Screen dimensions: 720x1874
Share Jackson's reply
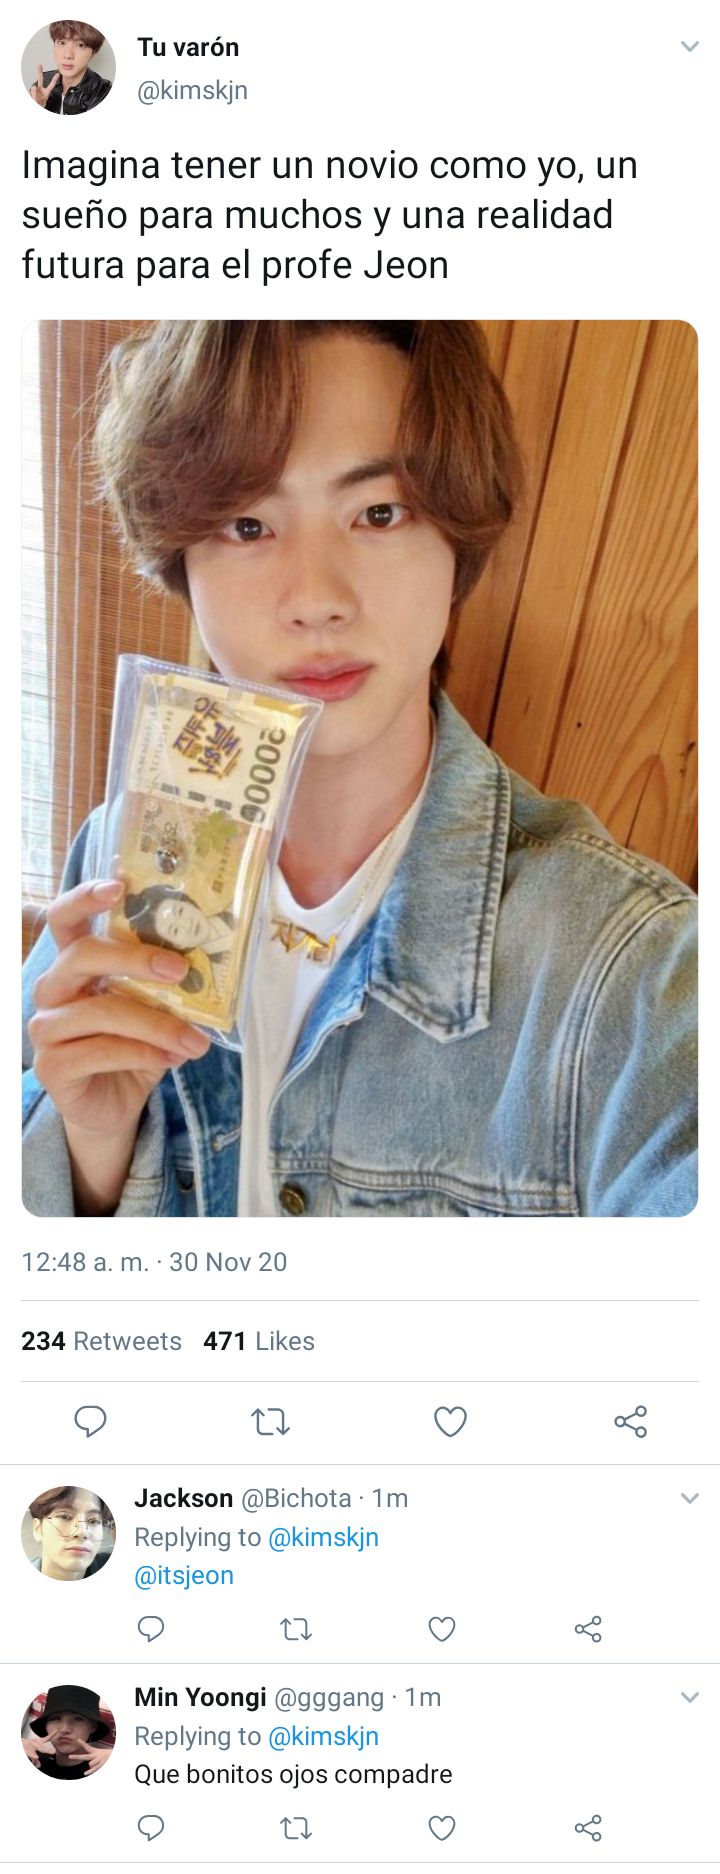588,1629
